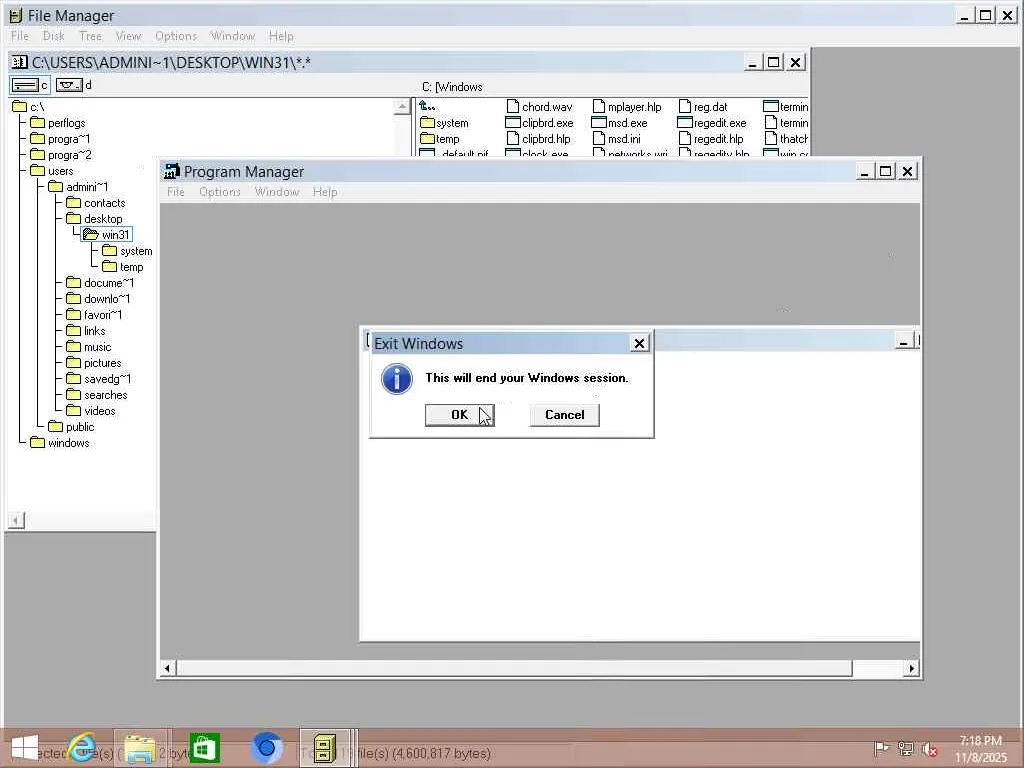The image size is (1024, 768).
Task: Select users folder in tree
Action: pos(52,170)
